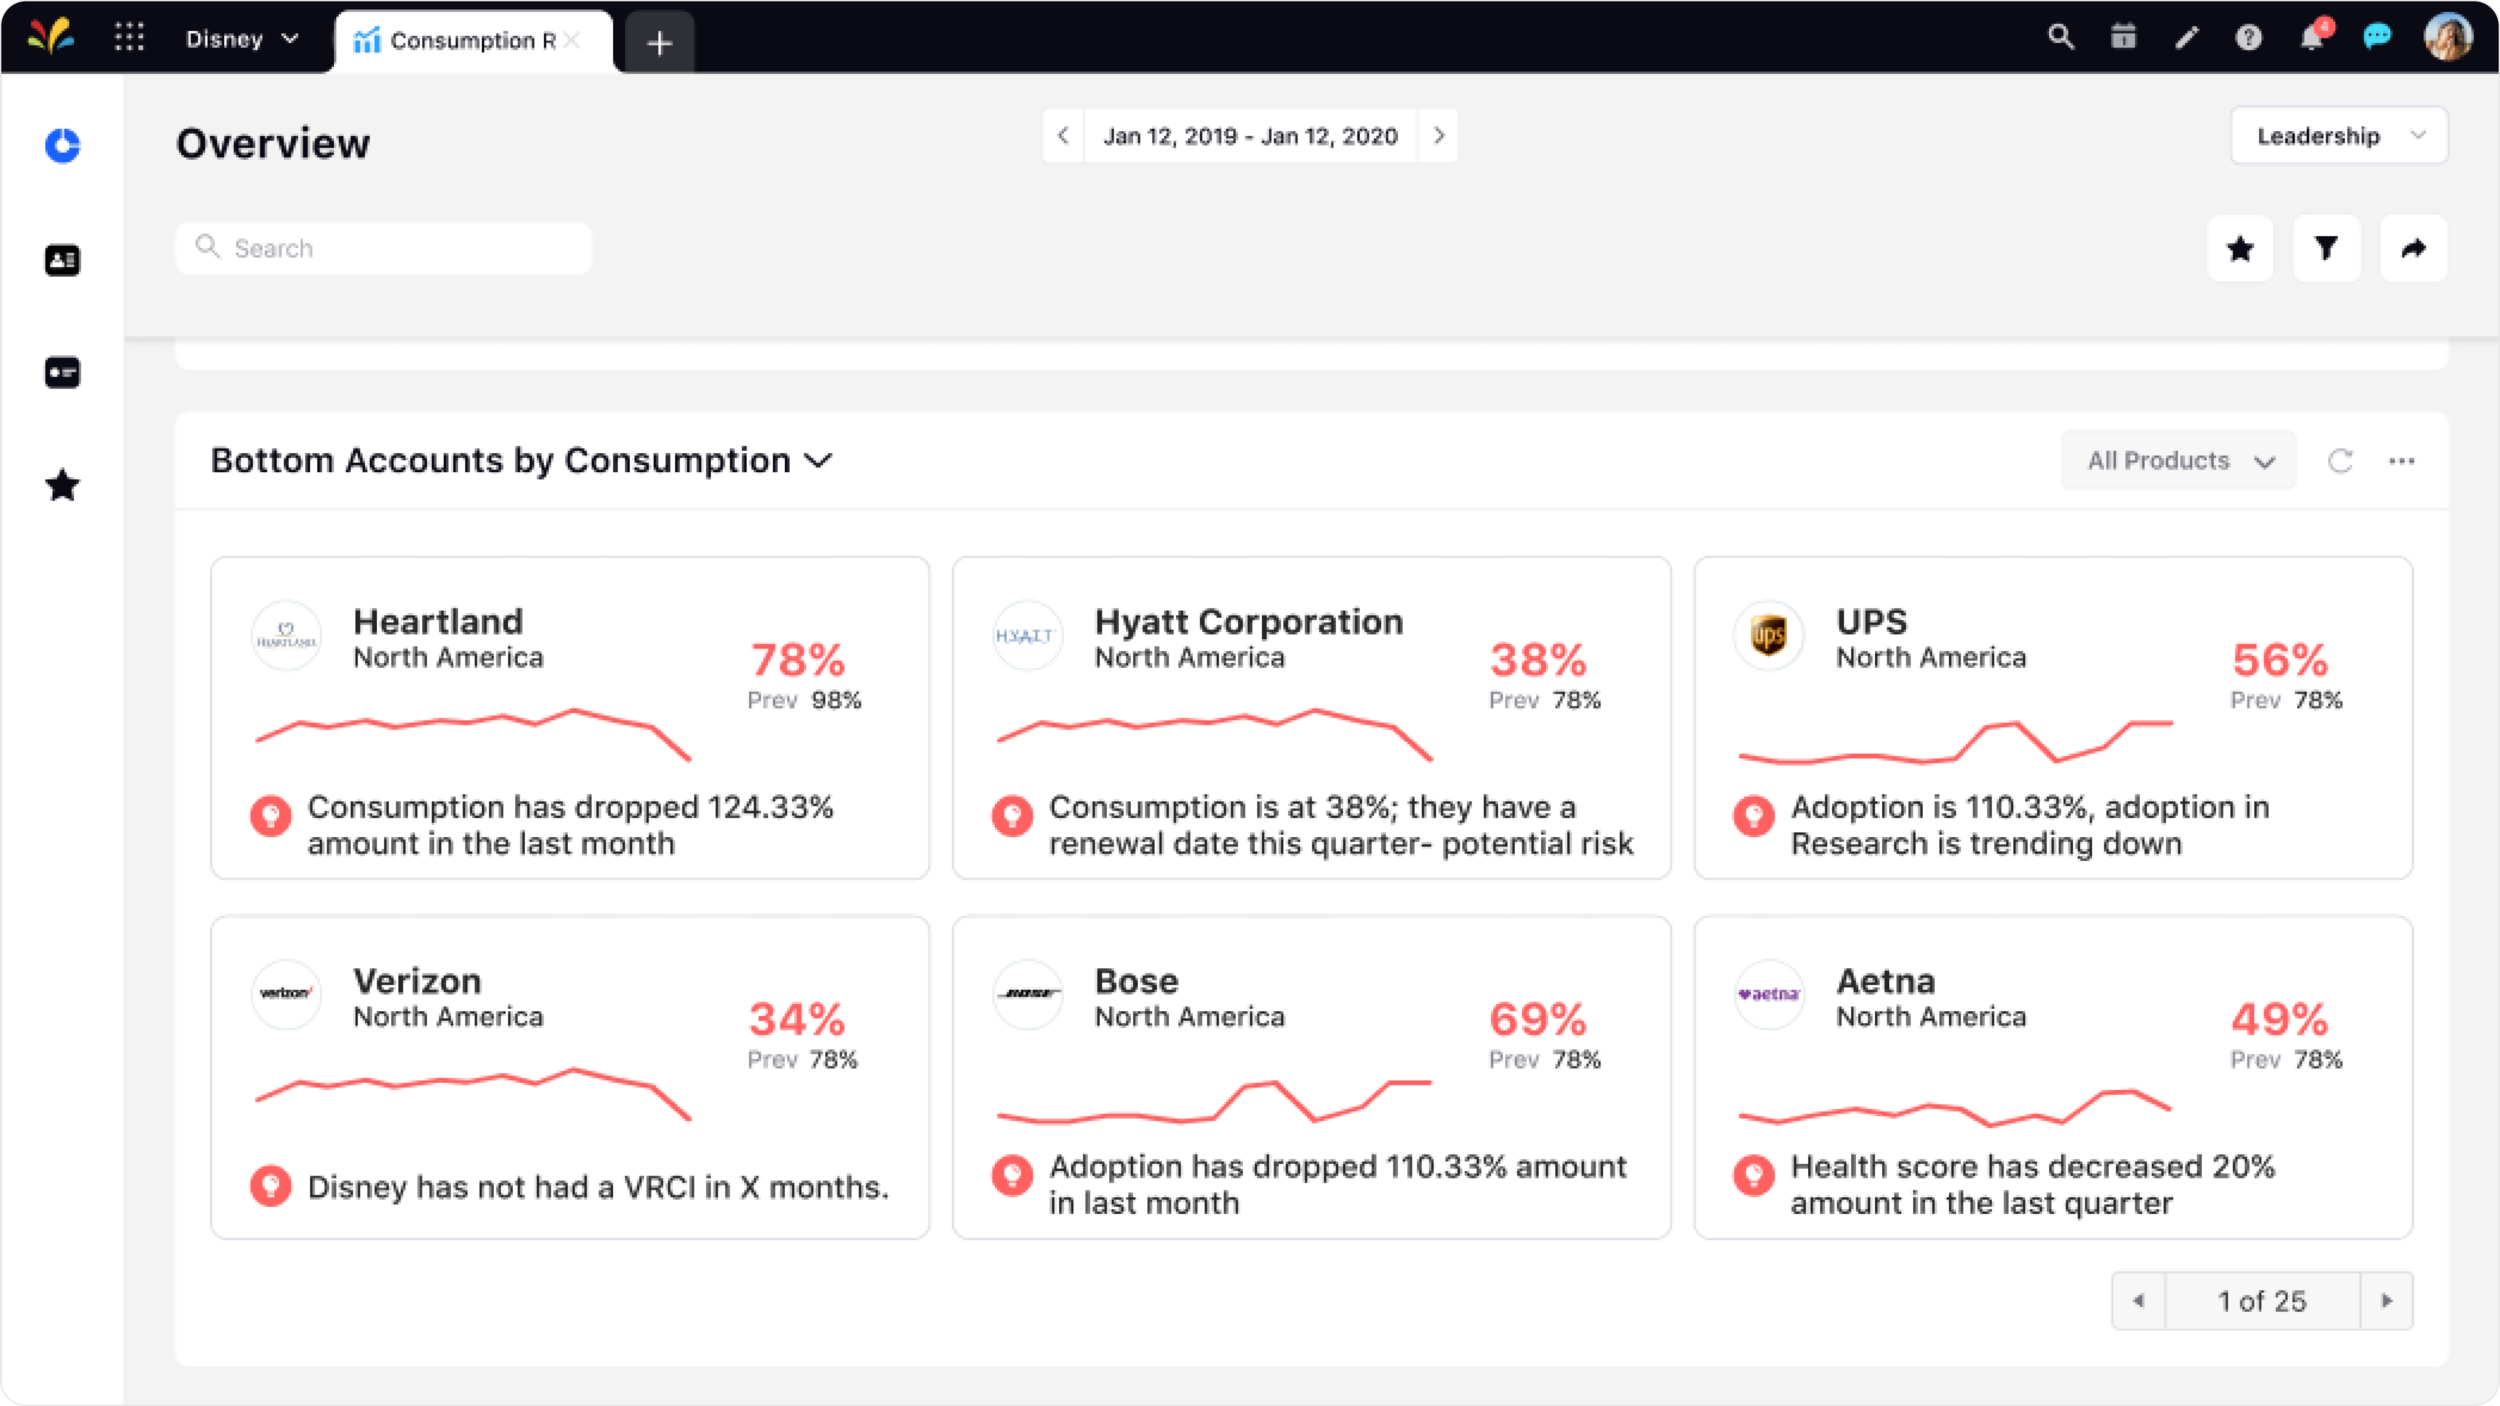The width and height of the screenshot is (2500, 1406).
Task: Open the Aetna account title
Action: coord(1886,981)
